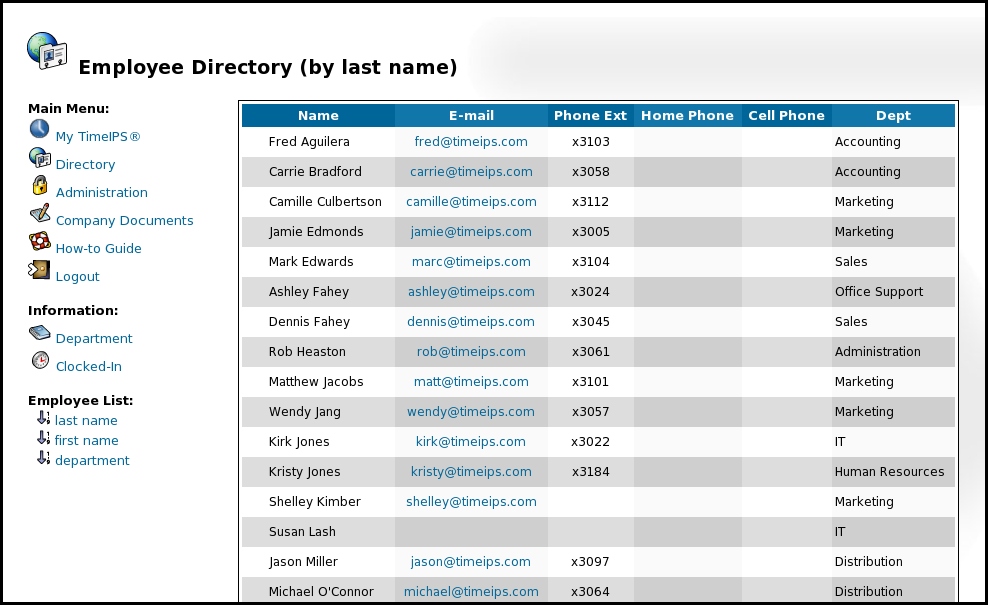The image size is (988, 605).
Task: Click the name Matthew Jacobs
Action: pos(316,382)
